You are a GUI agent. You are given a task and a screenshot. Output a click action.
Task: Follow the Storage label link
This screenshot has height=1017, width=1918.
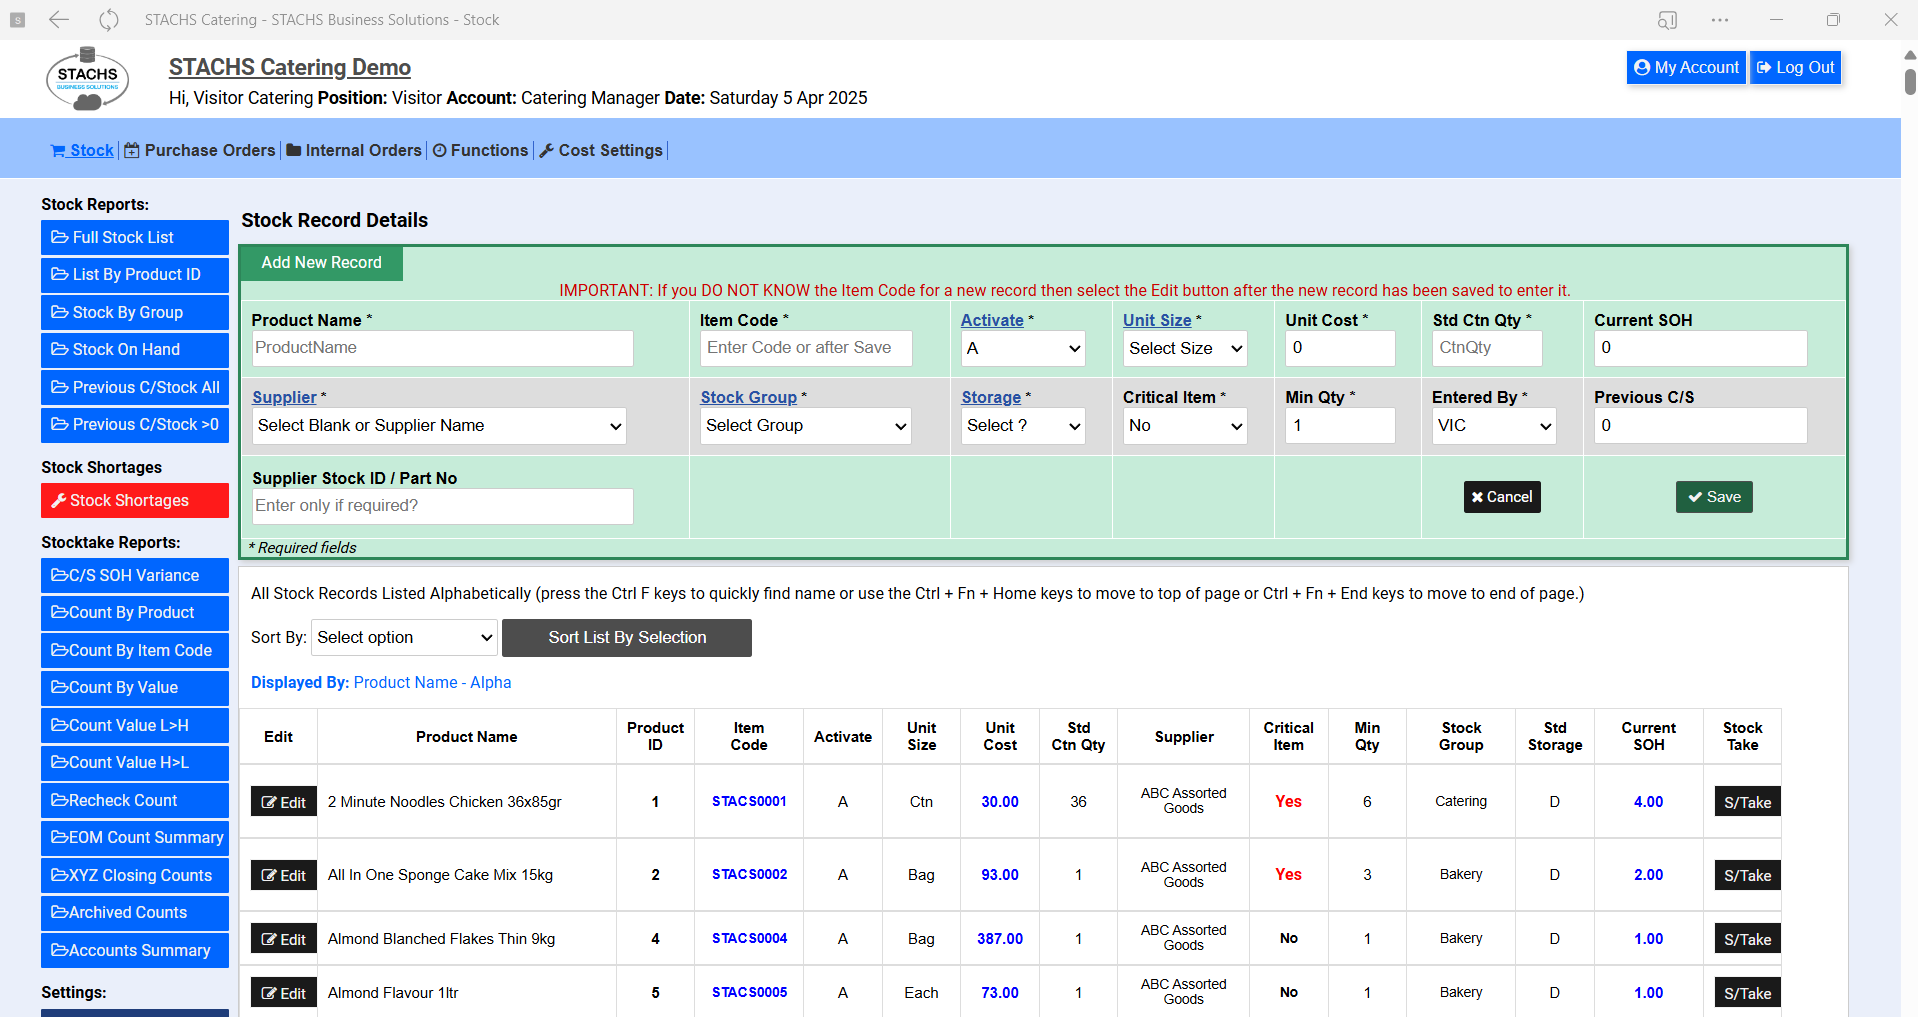(x=991, y=397)
